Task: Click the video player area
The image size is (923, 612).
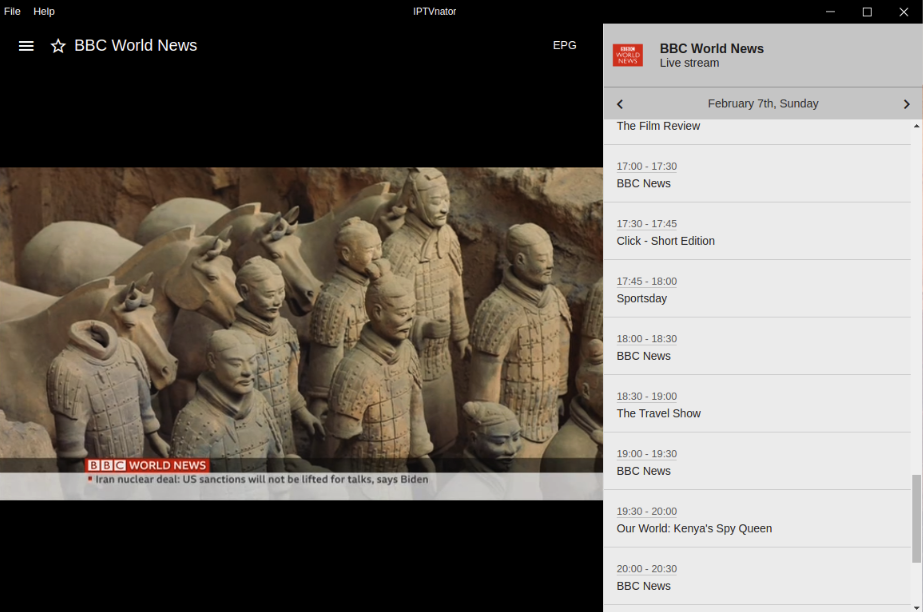Action: tap(301, 334)
